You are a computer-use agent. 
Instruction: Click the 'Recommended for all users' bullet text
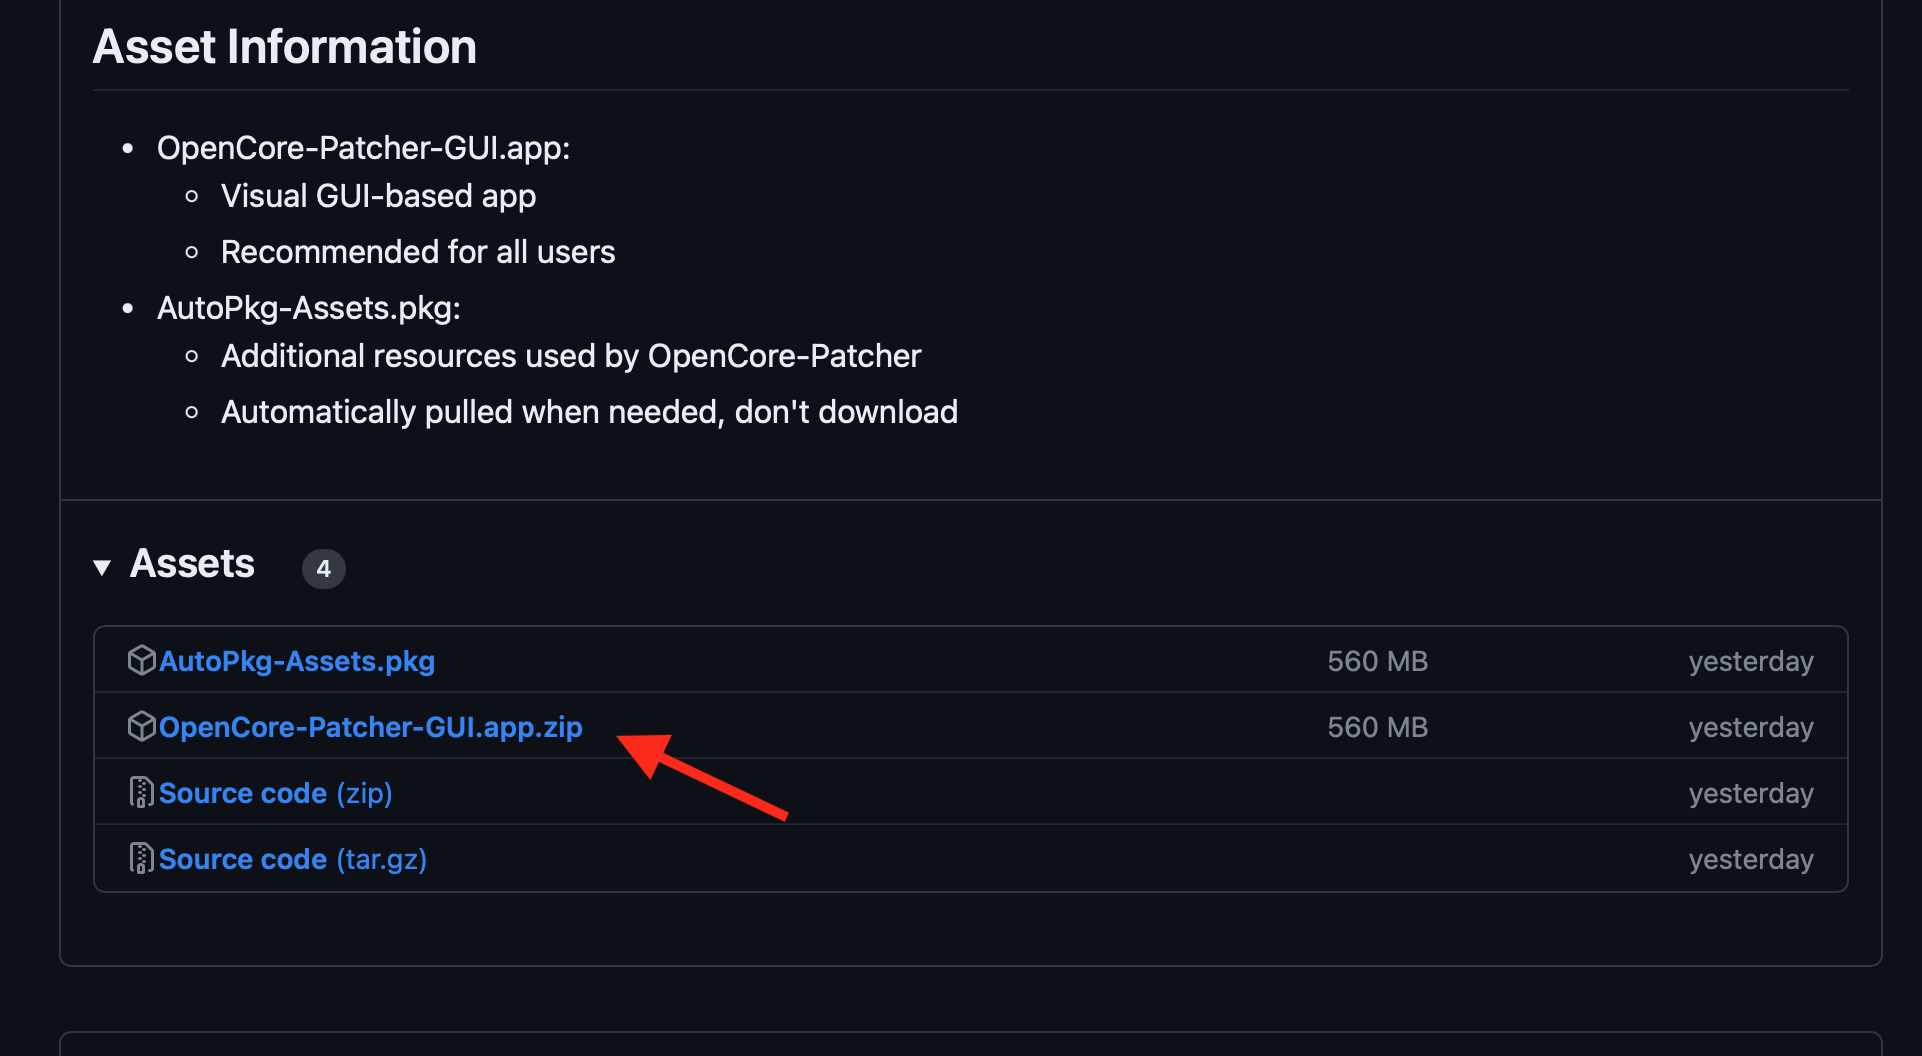click(x=417, y=252)
